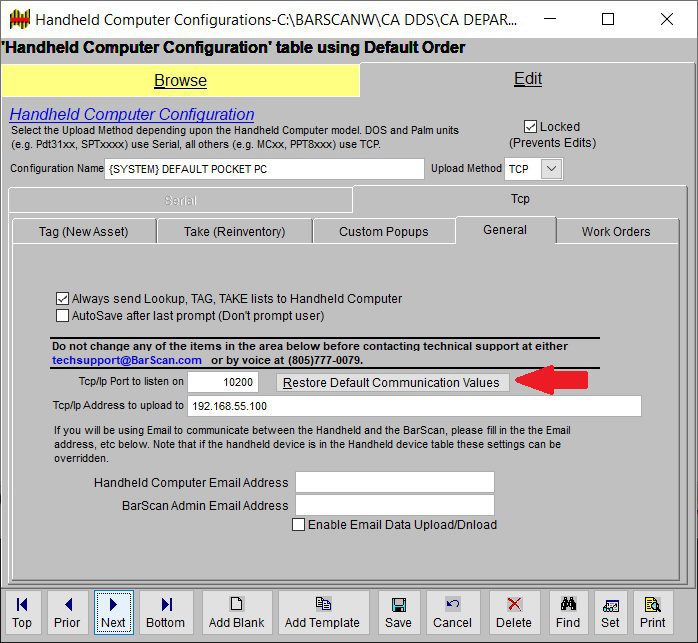Enable AutoSave after last prompt
Image resolution: width=698 pixels, height=643 pixels.
(x=64, y=315)
